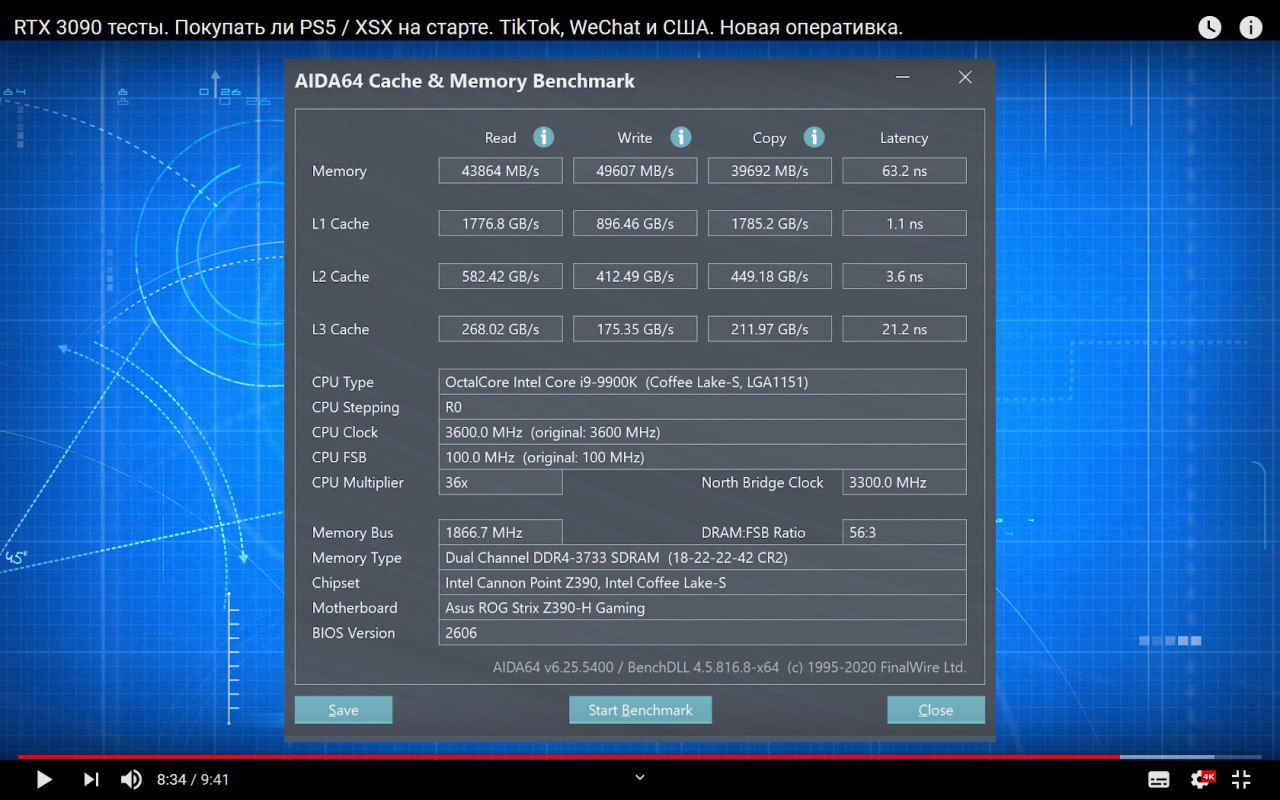Skip to the next video
The image size is (1280, 800).
[91, 779]
